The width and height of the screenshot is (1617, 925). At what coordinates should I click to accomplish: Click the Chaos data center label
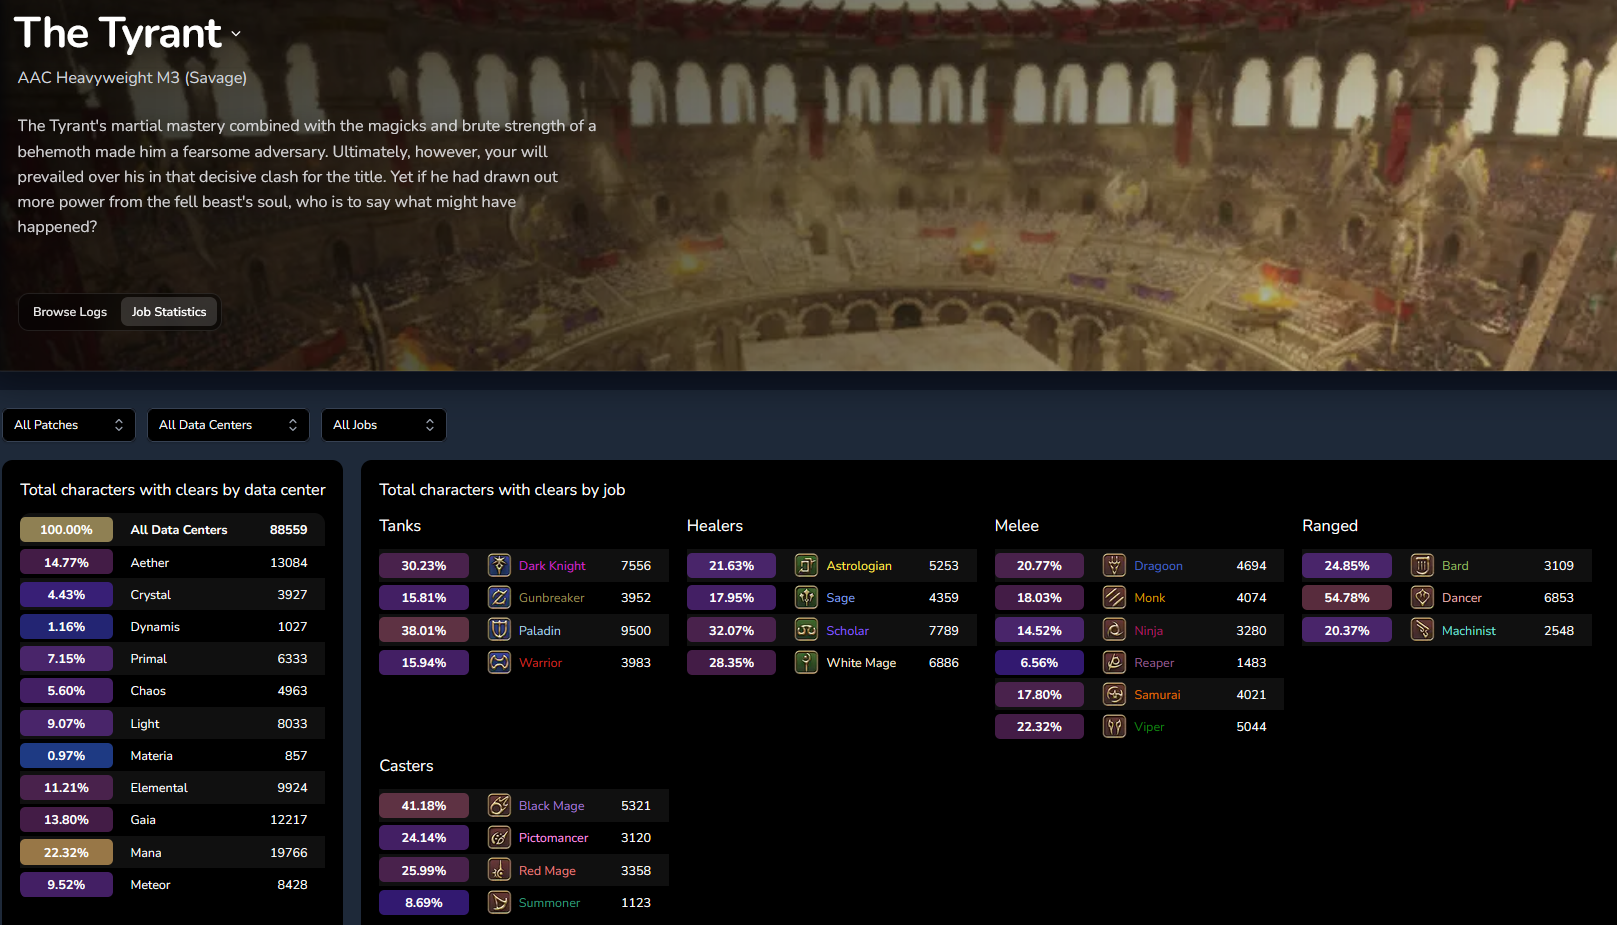(148, 691)
